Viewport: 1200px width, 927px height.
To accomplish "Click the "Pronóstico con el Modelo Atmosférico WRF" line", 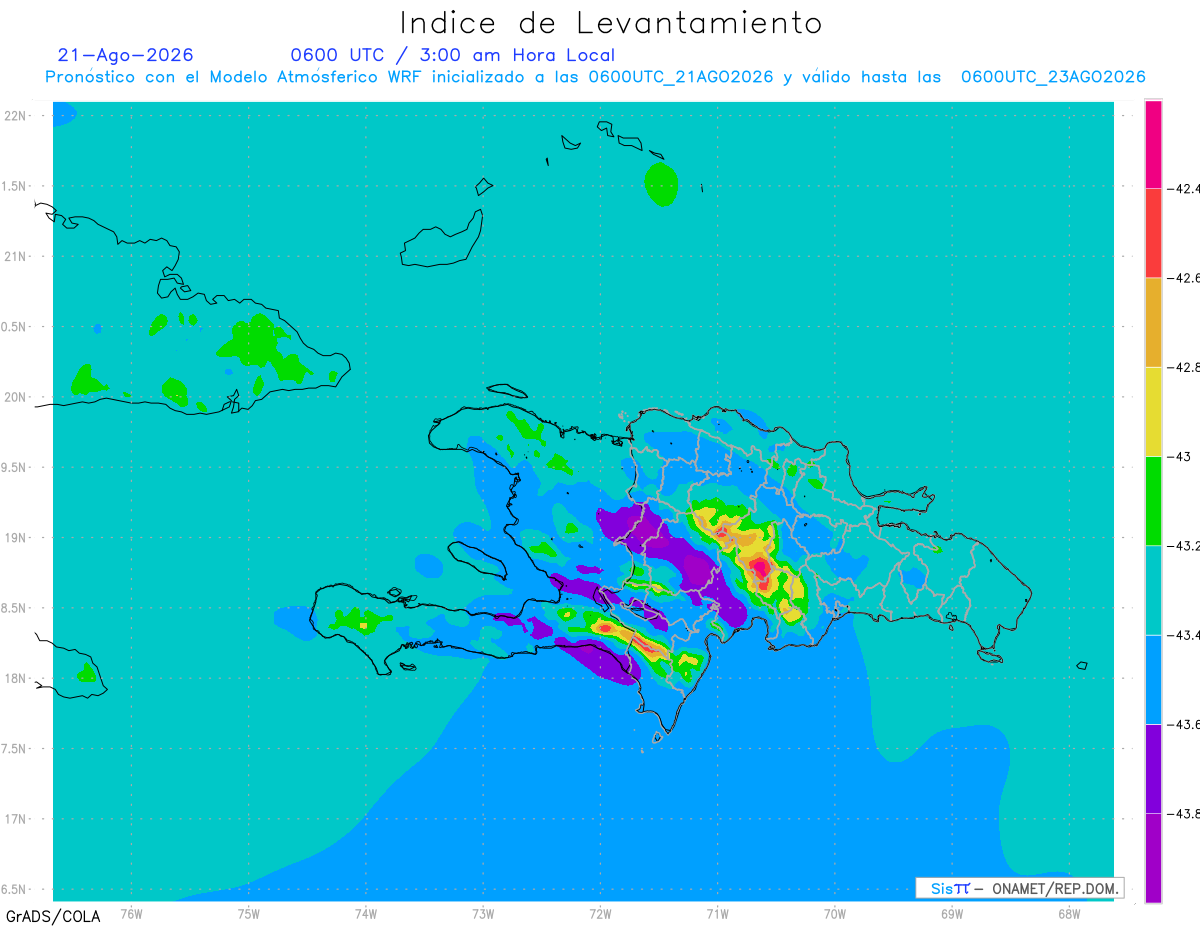I will (x=596, y=77).
